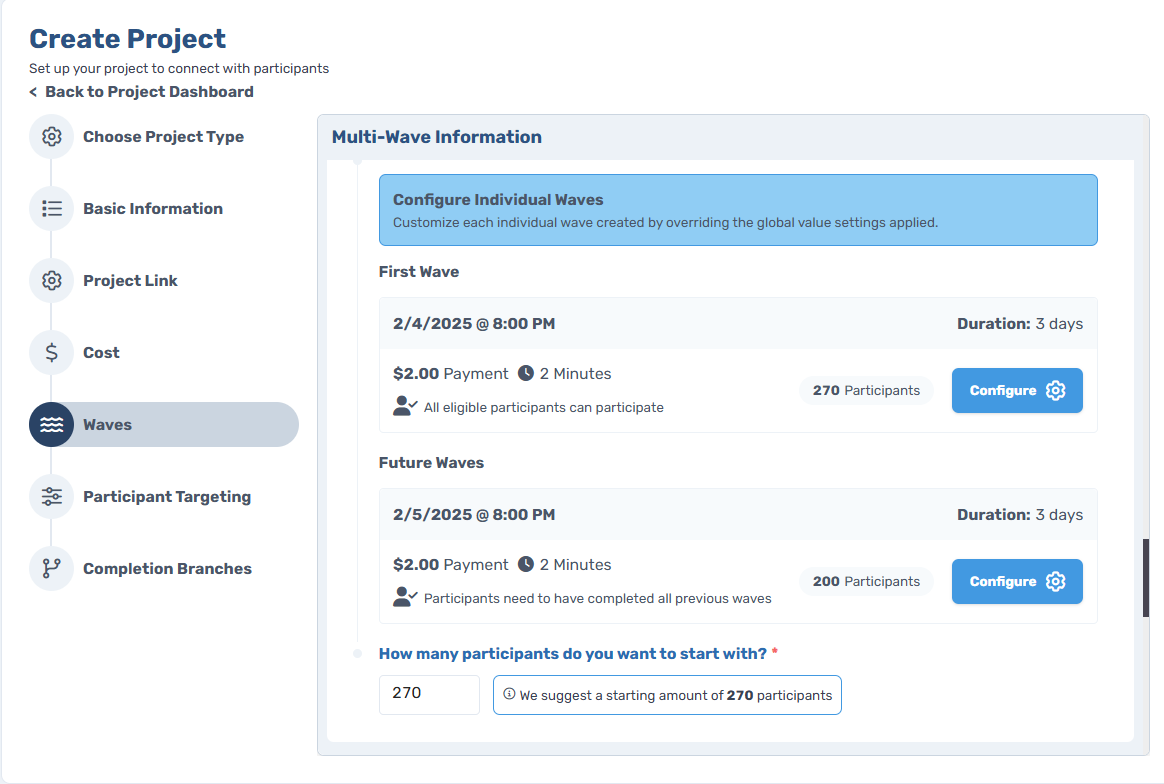Click the Create Project page title
The height and width of the screenshot is (784, 1164).
click(128, 39)
